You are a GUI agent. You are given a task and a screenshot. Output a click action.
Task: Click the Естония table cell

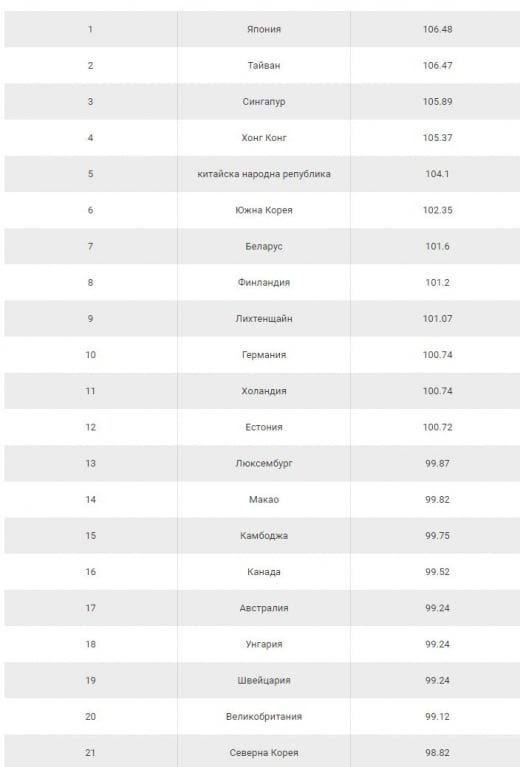(264, 427)
